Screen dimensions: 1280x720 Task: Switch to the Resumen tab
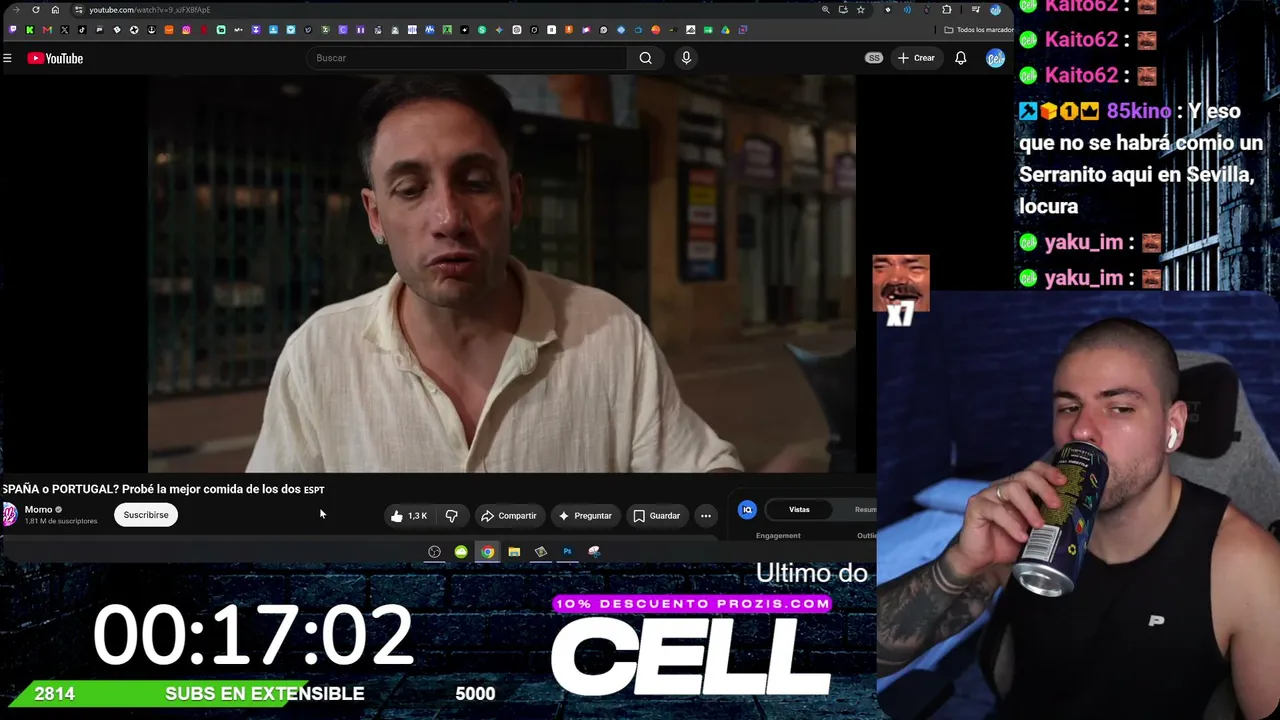click(x=865, y=510)
